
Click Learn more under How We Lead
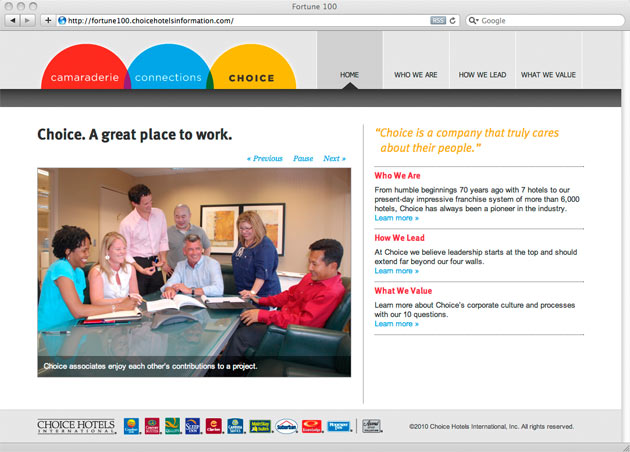(397, 271)
